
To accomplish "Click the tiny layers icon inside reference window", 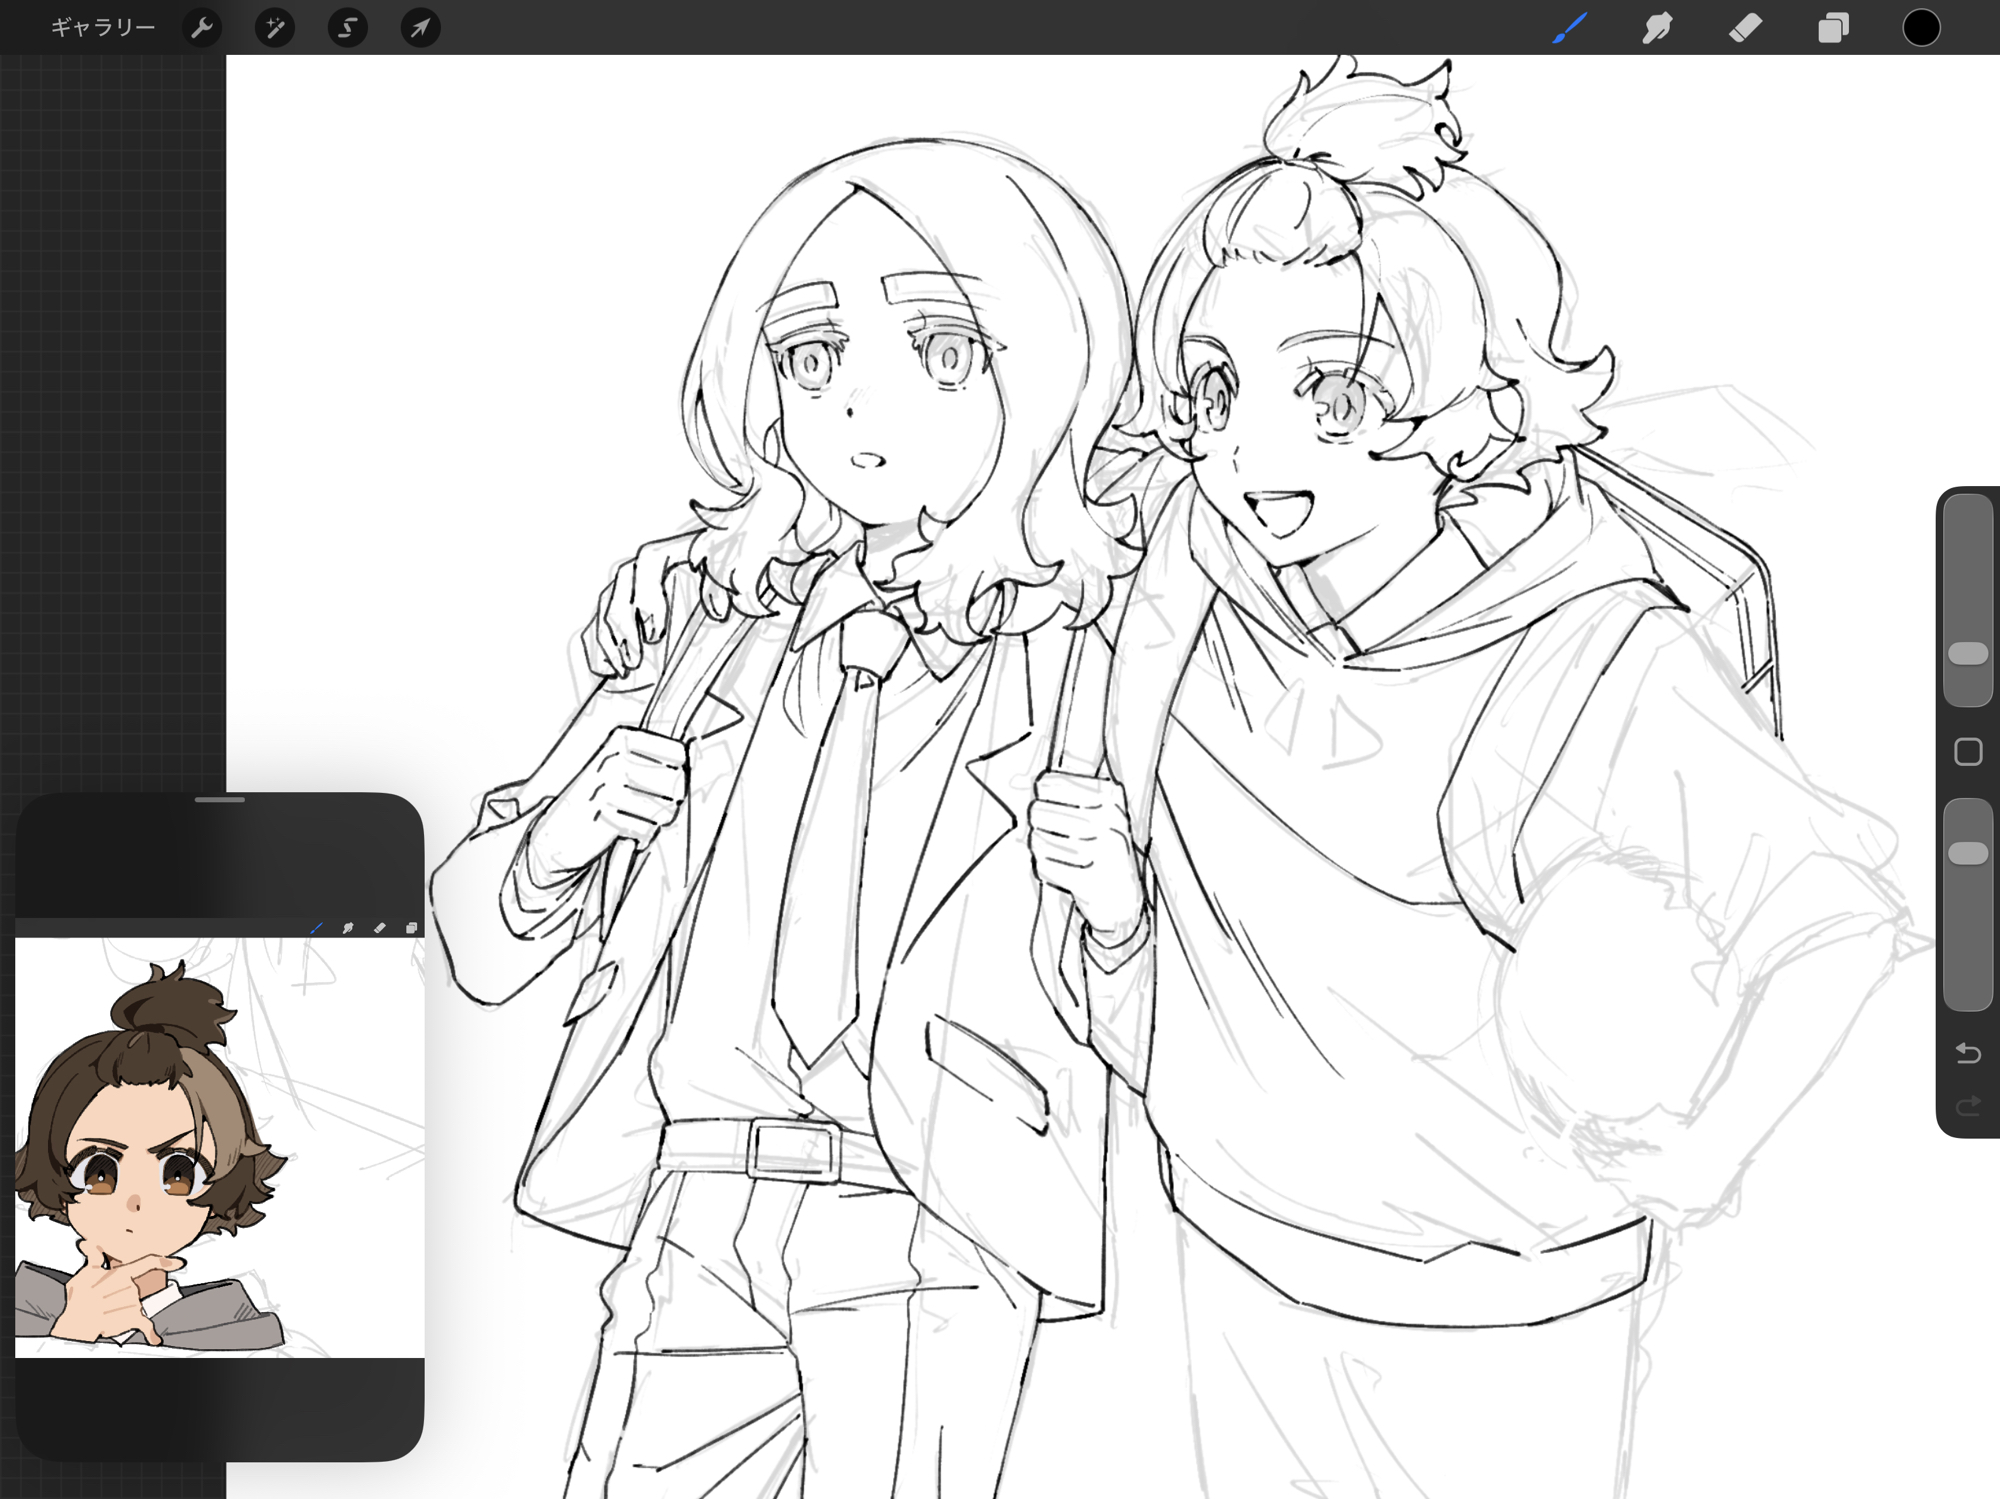I will 411,928.
